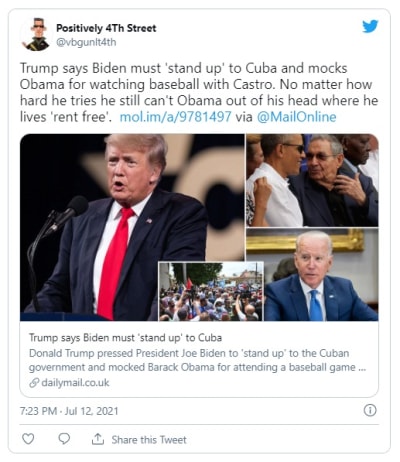Visit the @MailOnline mention
This screenshot has height=462, width=400.
(297, 117)
